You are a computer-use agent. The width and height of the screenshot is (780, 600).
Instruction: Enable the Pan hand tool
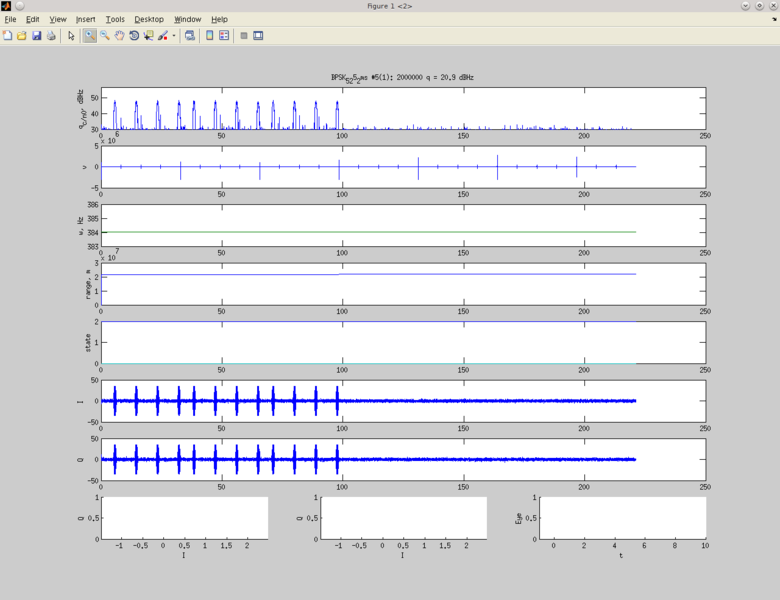pos(119,36)
